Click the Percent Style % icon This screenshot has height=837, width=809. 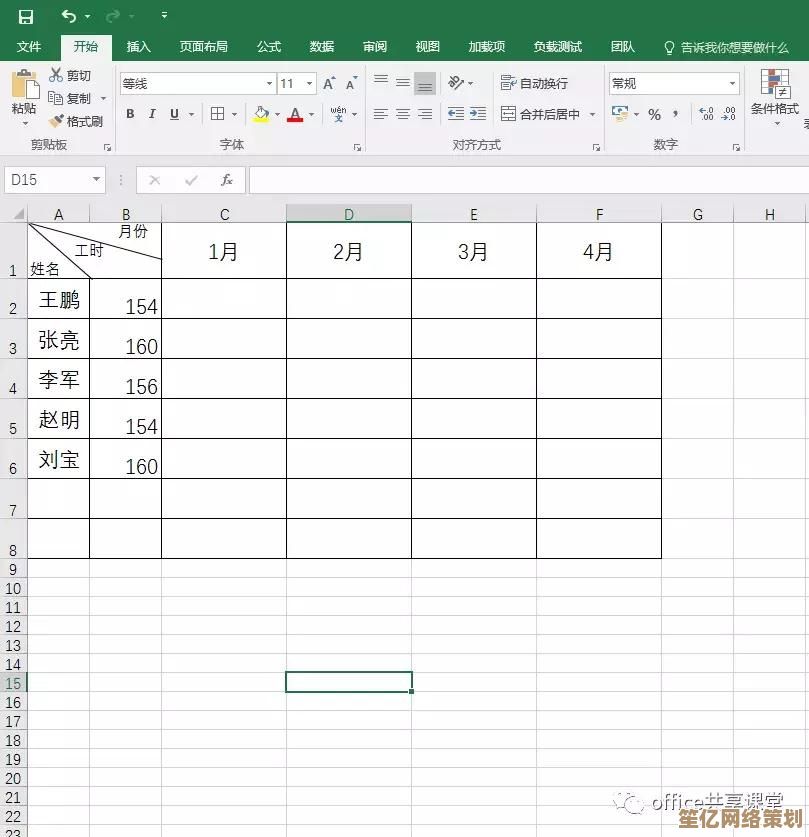(655, 113)
